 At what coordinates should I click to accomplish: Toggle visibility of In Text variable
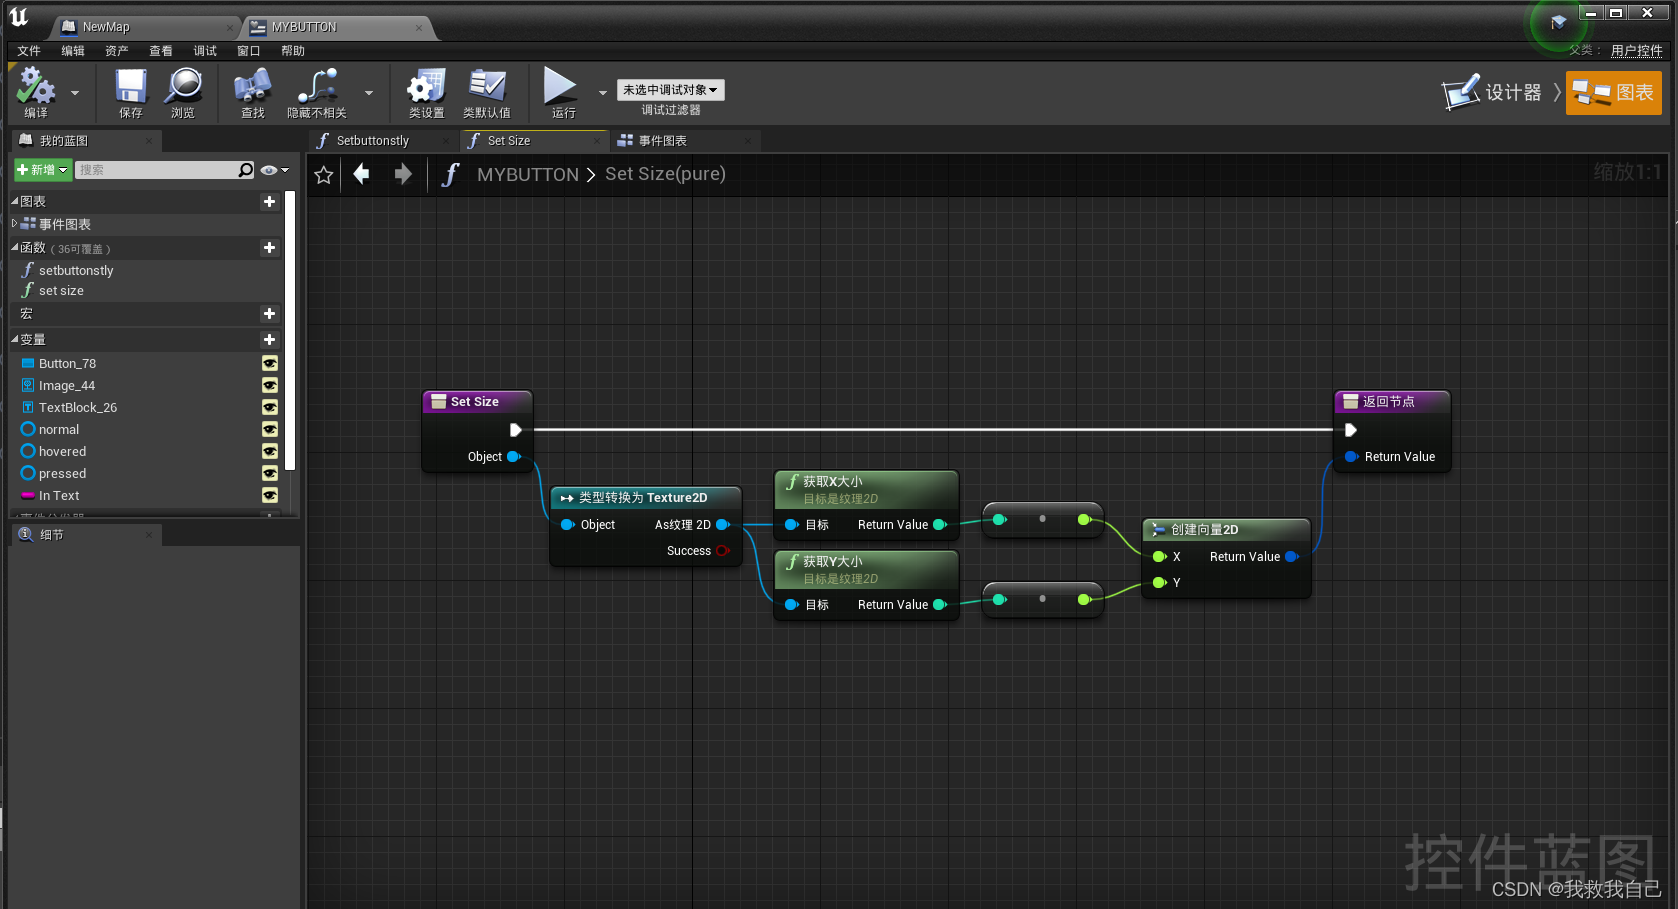pyautogui.click(x=269, y=495)
